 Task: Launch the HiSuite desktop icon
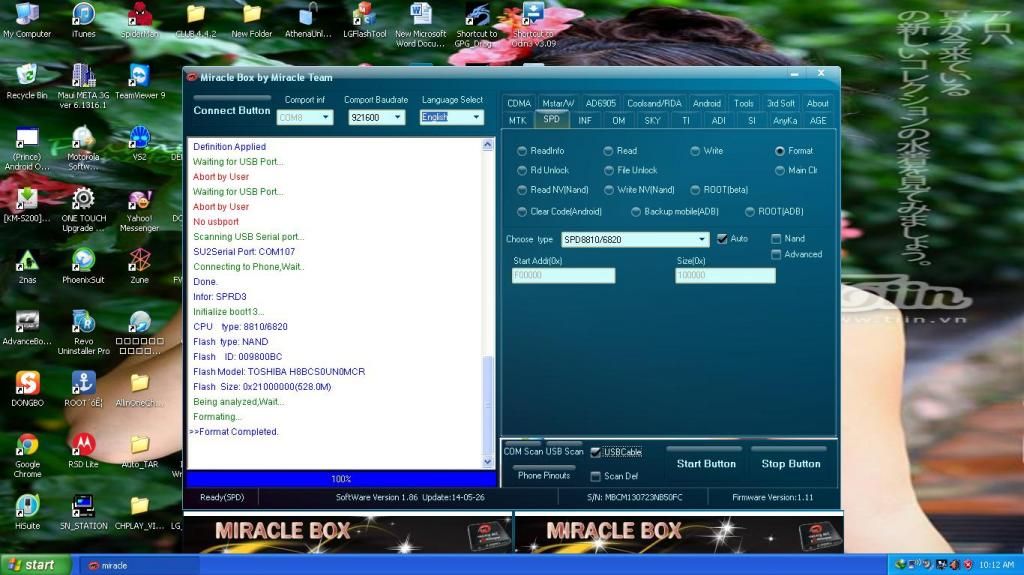coord(27,512)
